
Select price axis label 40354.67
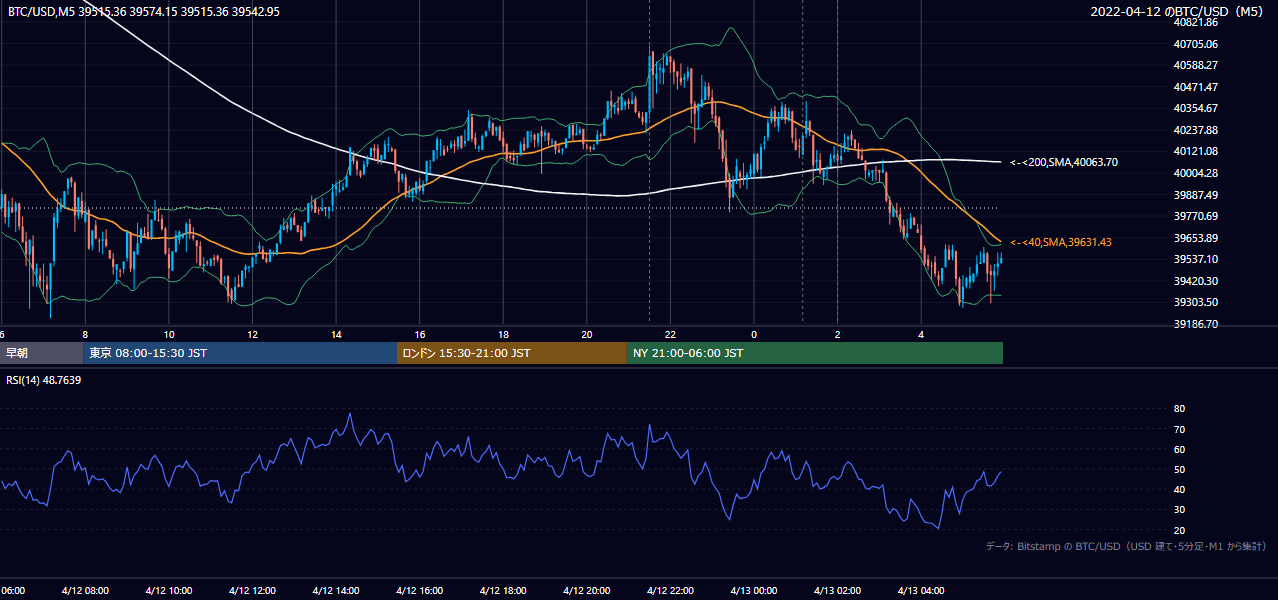[x=1196, y=108]
